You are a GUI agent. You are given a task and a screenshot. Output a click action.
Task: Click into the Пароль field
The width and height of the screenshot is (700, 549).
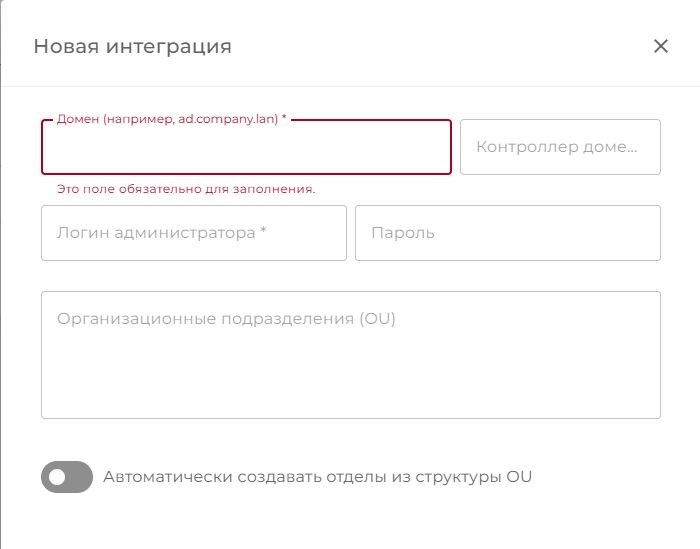[508, 233]
